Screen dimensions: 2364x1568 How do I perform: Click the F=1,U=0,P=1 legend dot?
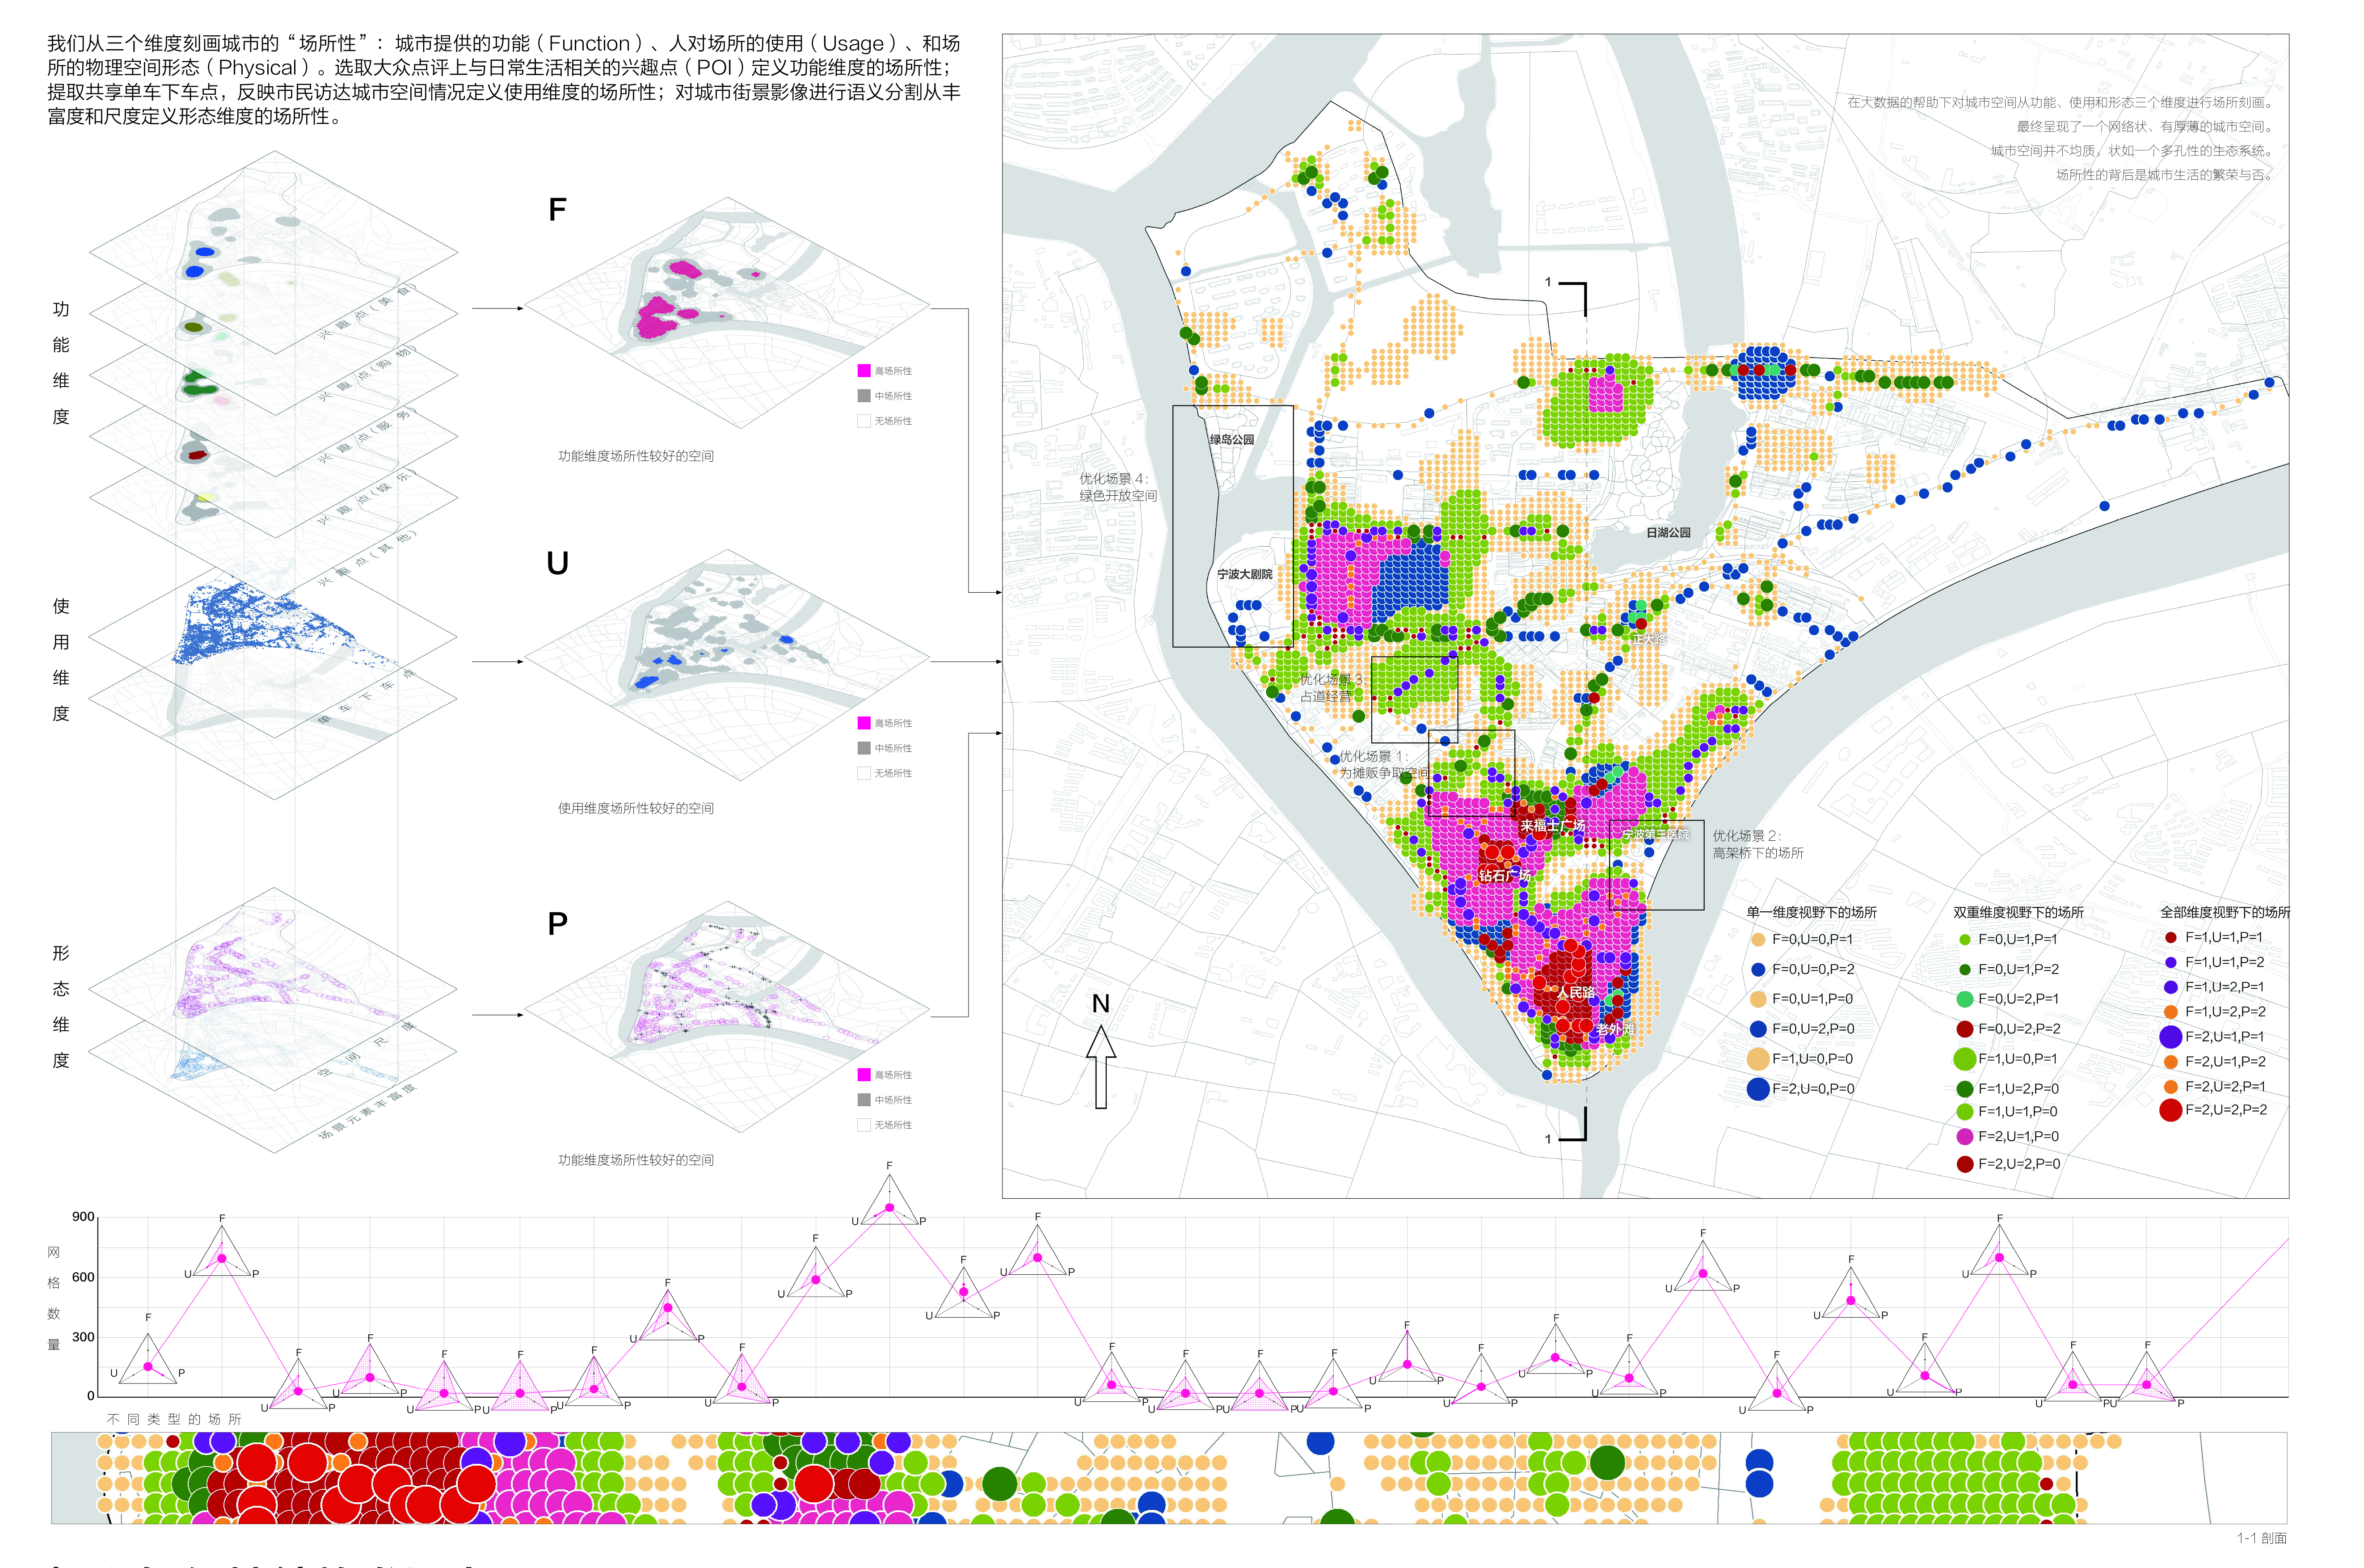tap(1965, 1059)
